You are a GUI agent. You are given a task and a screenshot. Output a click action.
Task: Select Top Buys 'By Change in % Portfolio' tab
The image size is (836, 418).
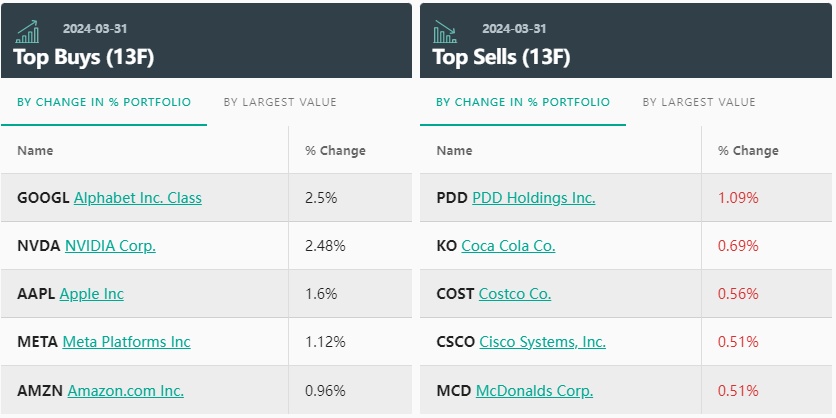(x=104, y=102)
